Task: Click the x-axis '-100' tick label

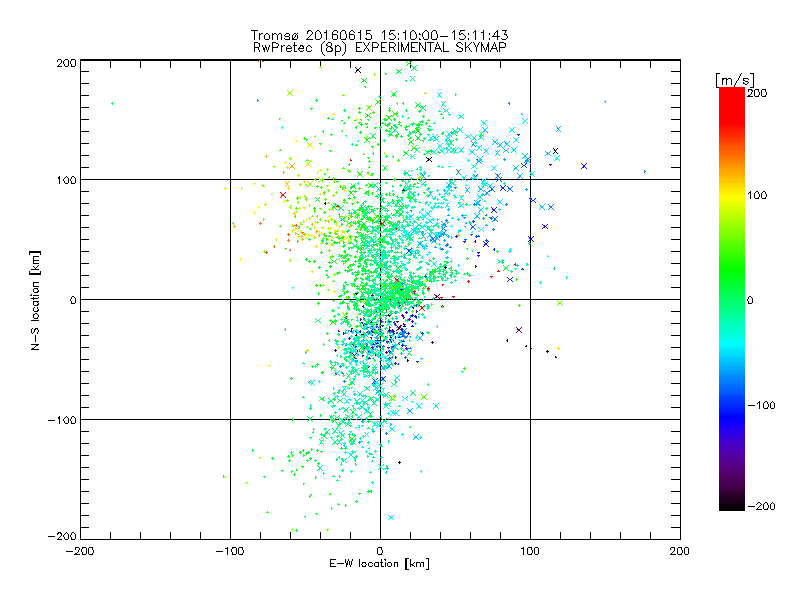Action: [230, 551]
